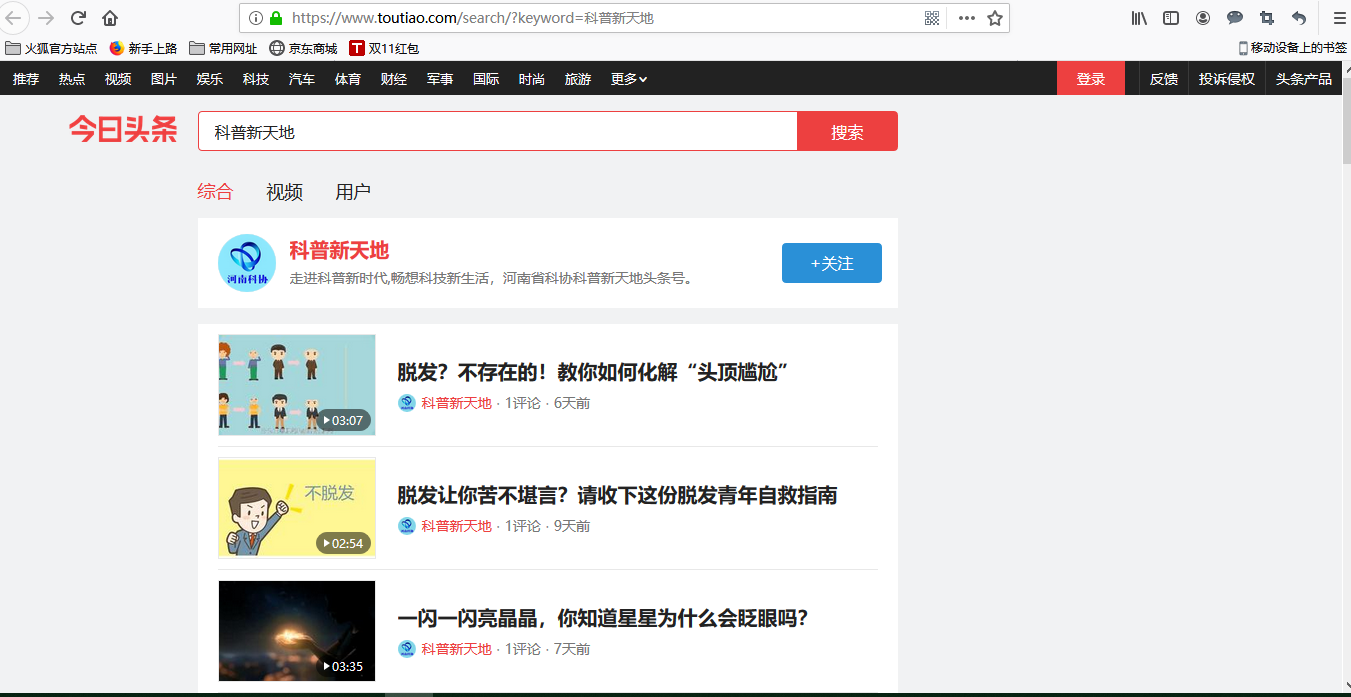Show site information via the info icon
The height and width of the screenshot is (697, 1351).
pos(255,18)
